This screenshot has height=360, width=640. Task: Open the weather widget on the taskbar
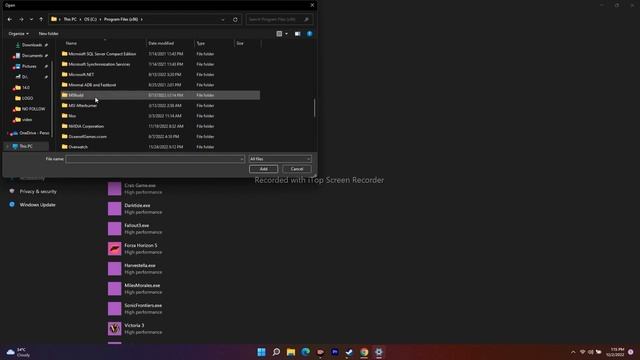pos(19,352)
